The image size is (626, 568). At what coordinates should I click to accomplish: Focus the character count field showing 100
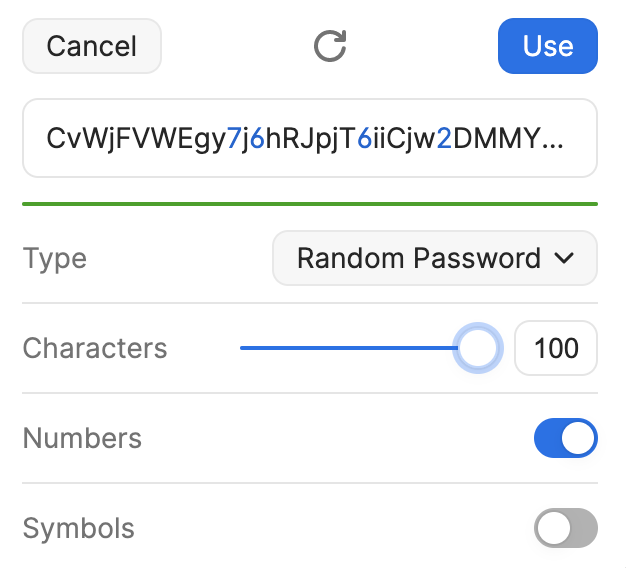[x=555, y=348]
